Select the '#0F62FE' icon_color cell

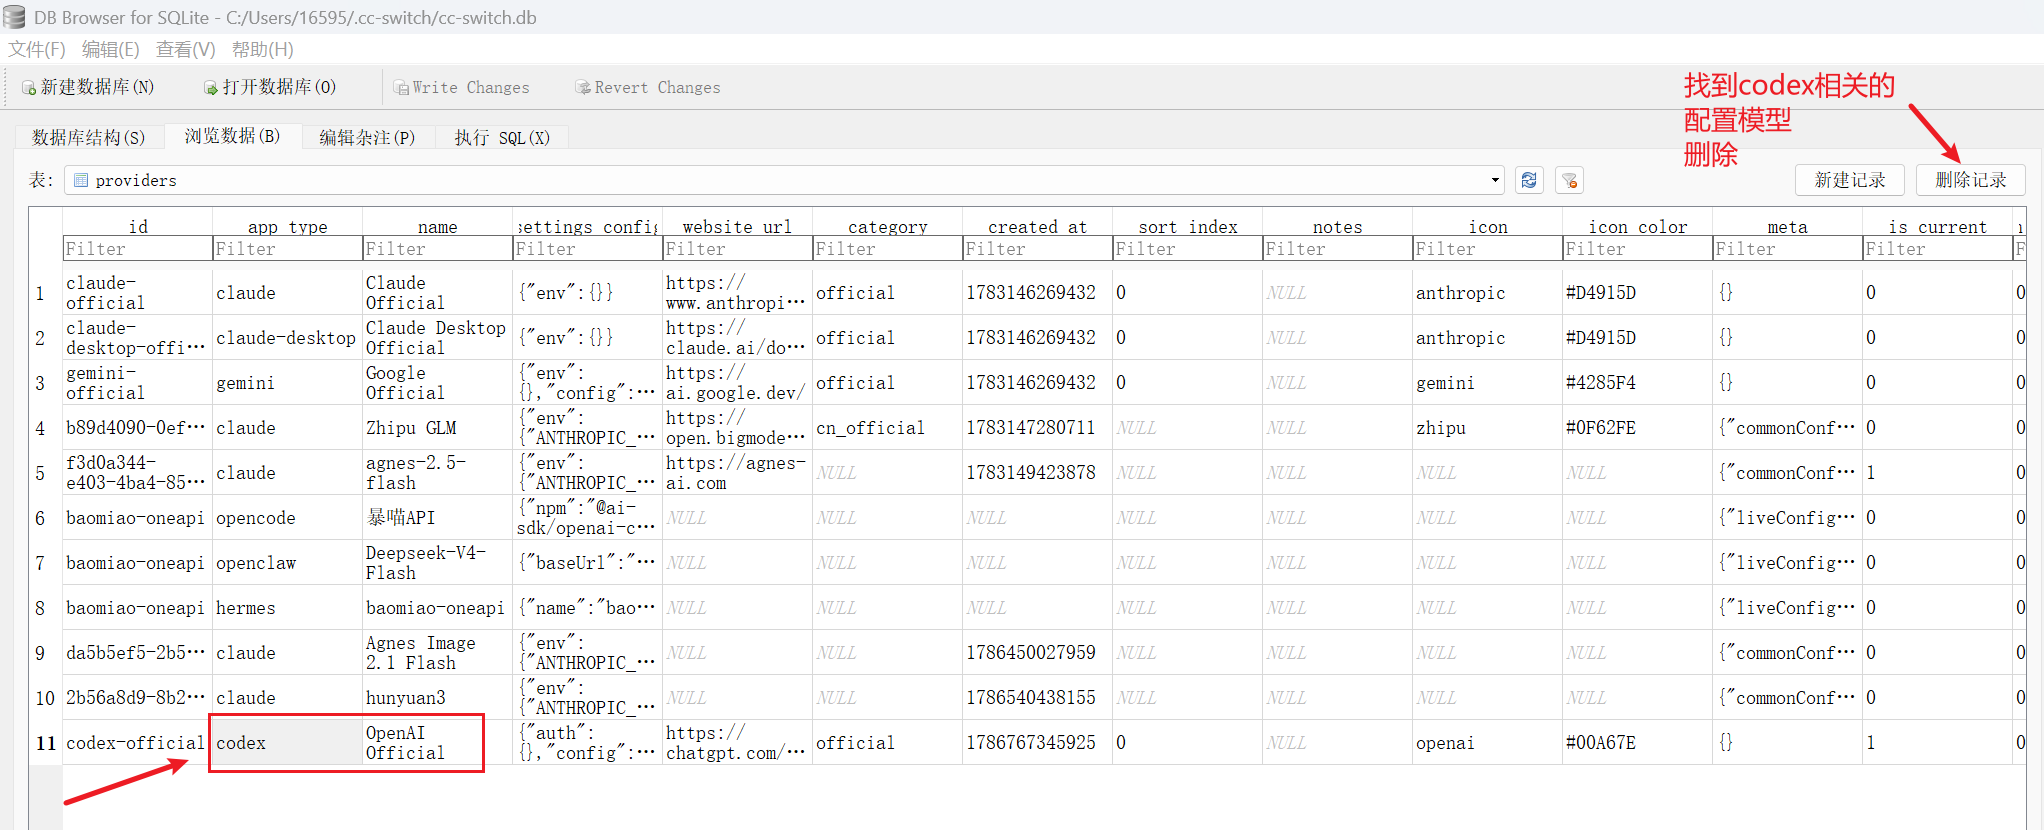1637,428
